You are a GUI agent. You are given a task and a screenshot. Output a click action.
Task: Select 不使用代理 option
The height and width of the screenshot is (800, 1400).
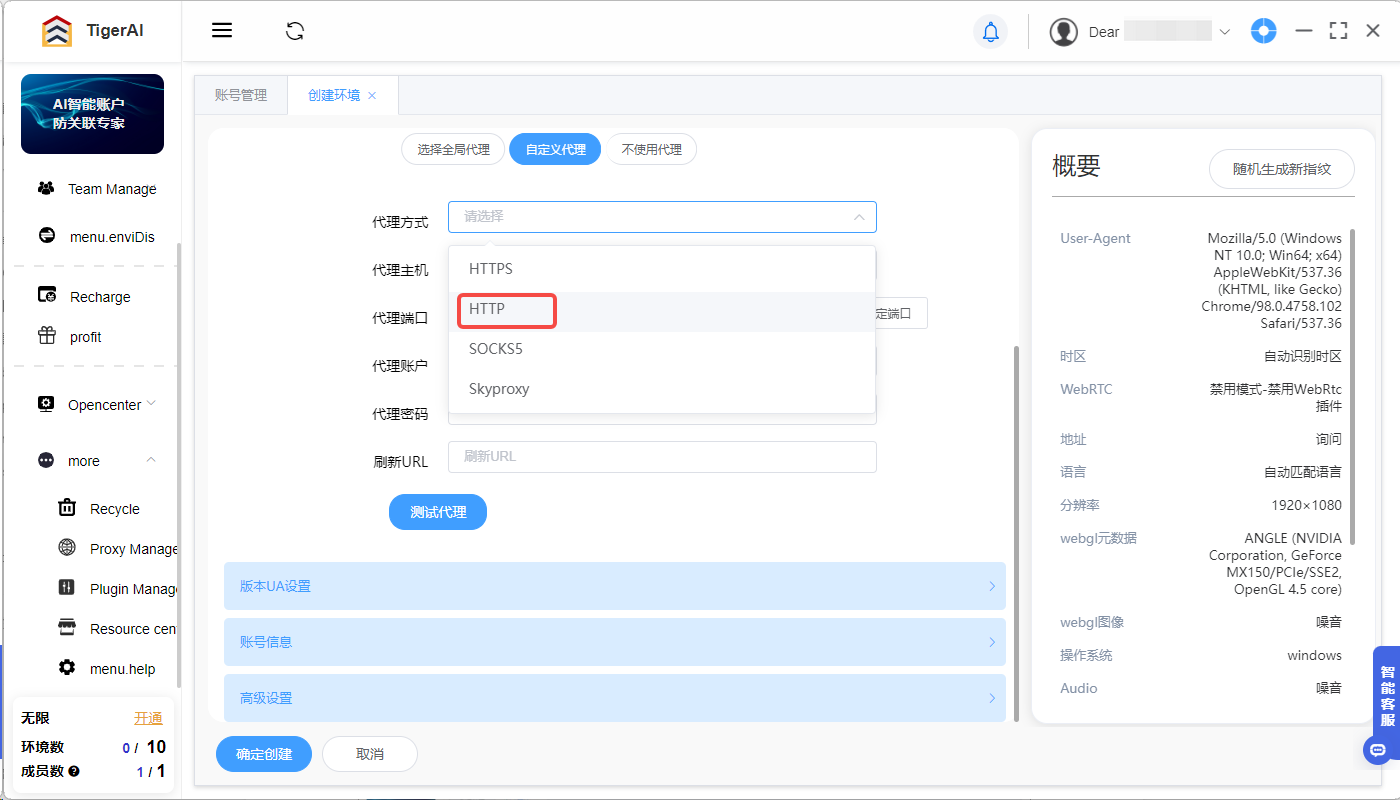point(652,149)
